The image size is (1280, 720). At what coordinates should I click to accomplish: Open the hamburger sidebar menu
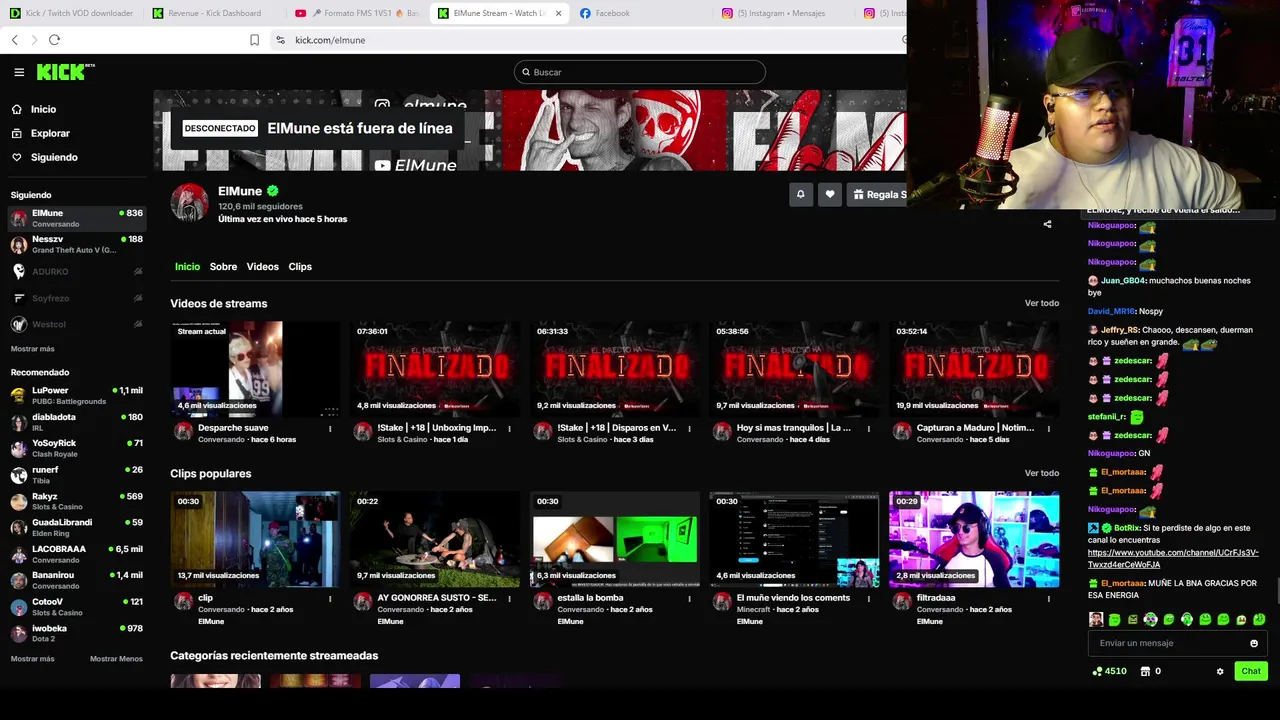19,72
